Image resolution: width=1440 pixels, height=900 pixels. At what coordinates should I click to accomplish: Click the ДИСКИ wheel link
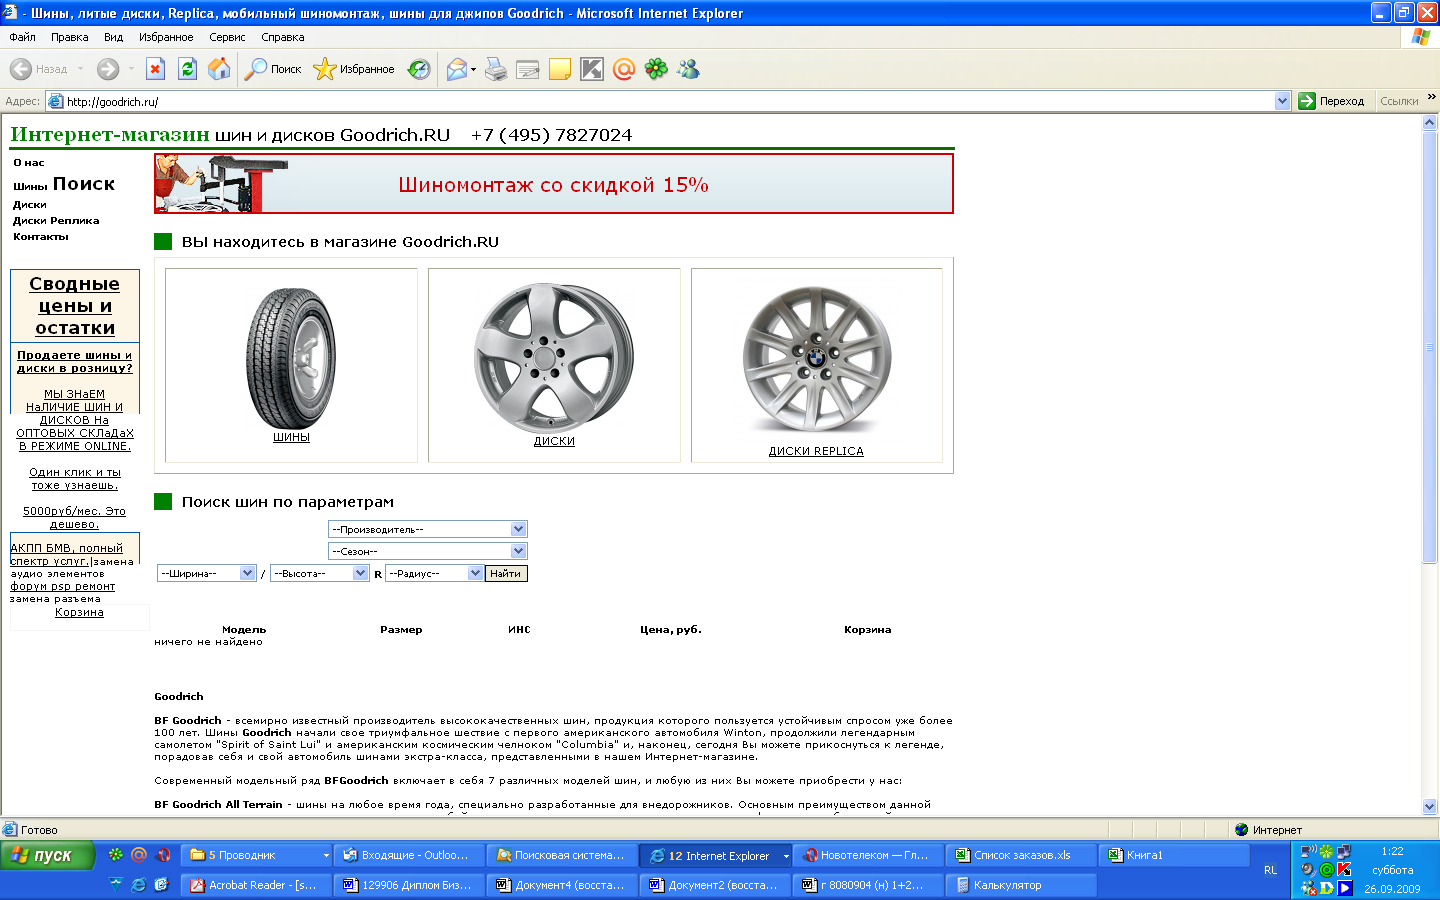[x=554, y=441]
